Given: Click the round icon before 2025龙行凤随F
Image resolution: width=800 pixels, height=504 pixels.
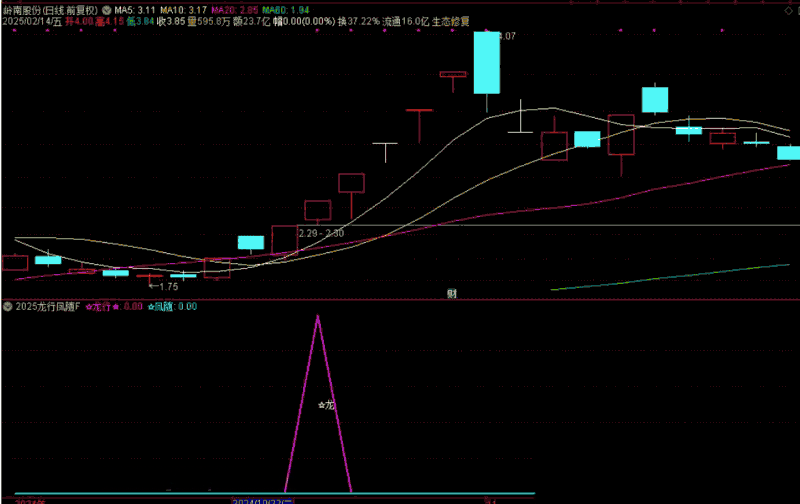Looking at the screenshot, I should tap(8, 307).
